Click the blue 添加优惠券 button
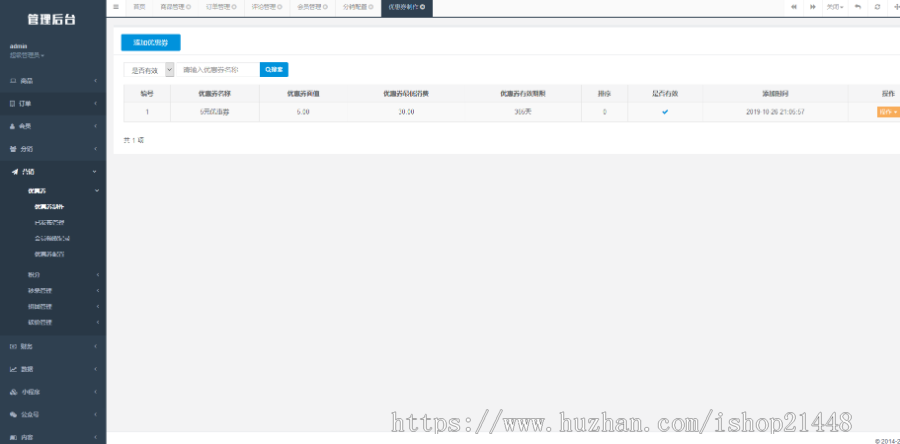900x444 pixels. (x=151, y=42)
